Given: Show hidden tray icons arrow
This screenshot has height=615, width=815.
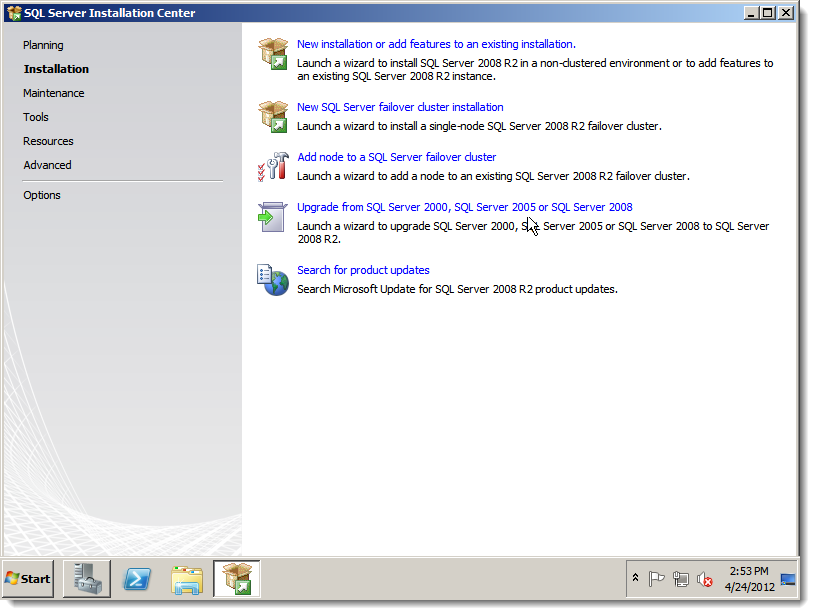Looking at the screenshot, I should (635, 578).
